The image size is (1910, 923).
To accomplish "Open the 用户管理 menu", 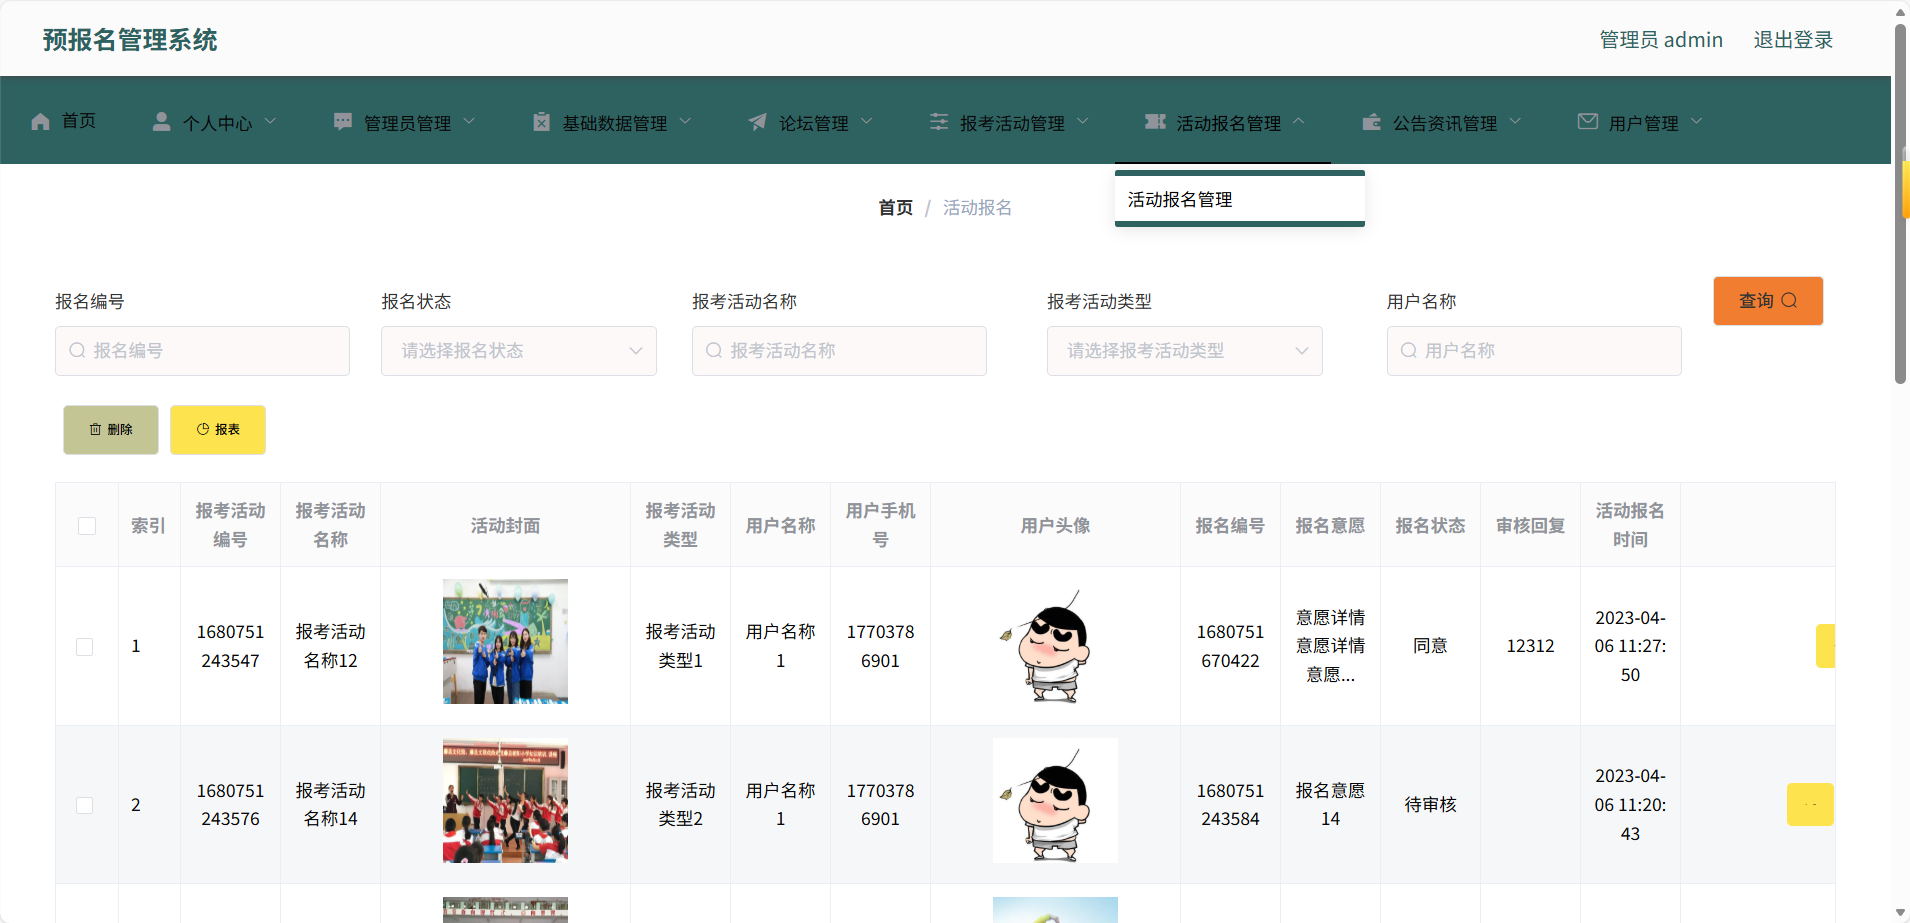I will coord(1640,122).
